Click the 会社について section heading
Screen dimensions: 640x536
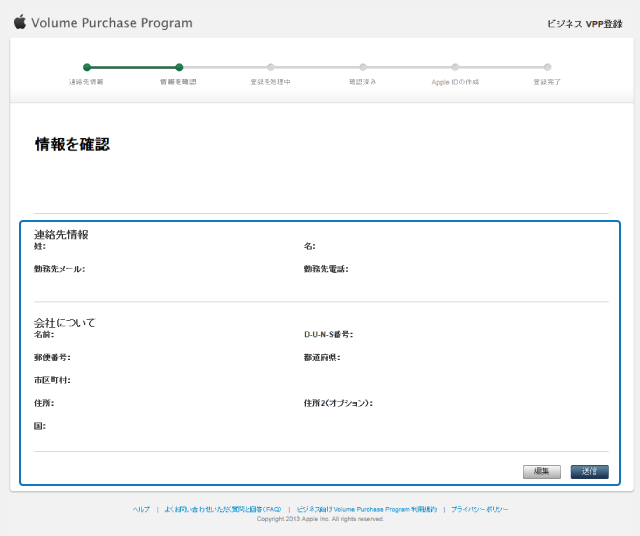coord(64,323)
